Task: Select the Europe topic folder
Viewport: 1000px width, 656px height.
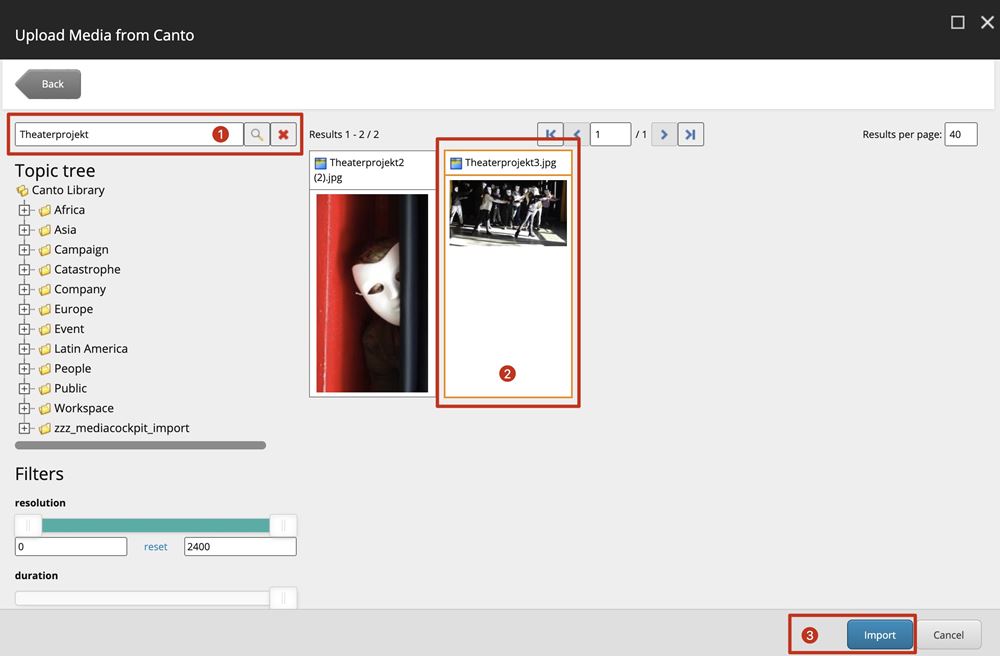Action: pyautogui.click(x=73, y=309)
